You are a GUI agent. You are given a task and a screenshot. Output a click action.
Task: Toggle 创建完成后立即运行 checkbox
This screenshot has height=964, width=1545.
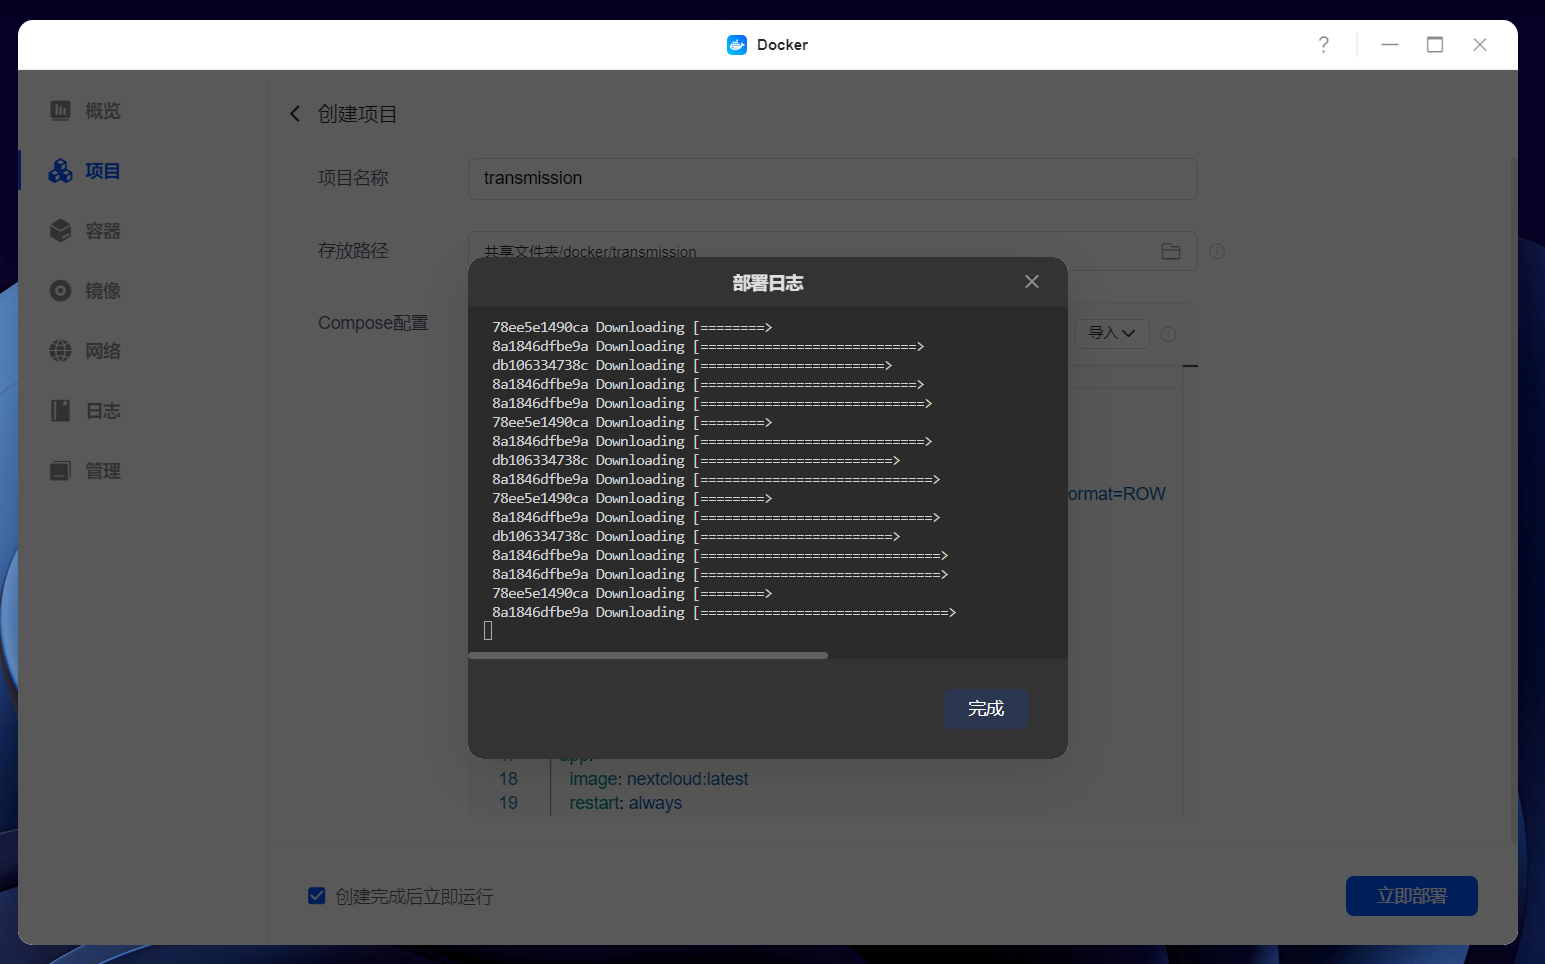(317, 896)
